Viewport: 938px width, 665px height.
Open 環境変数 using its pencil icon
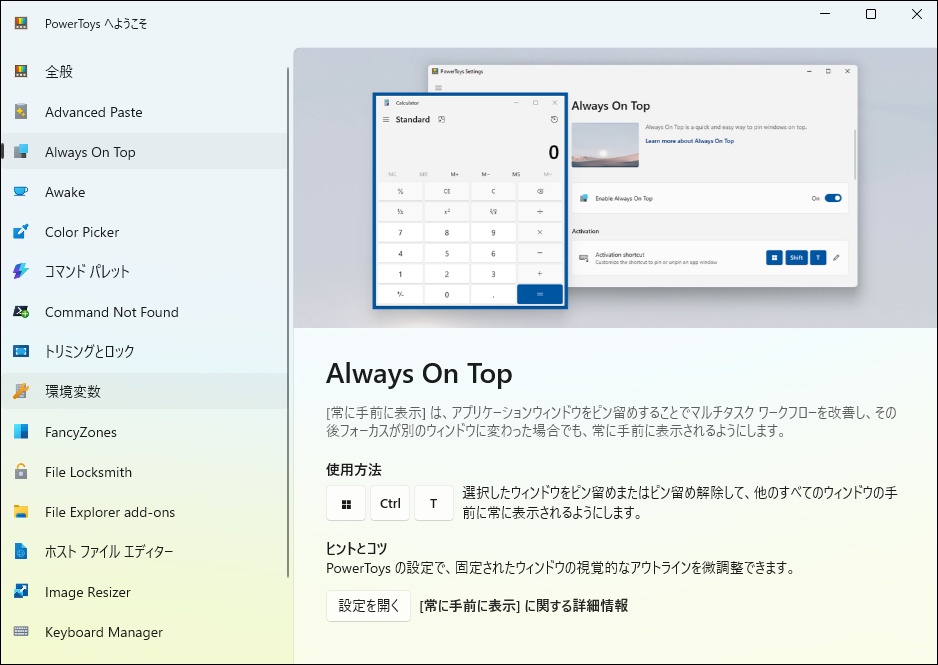click(x=22, y=392)
